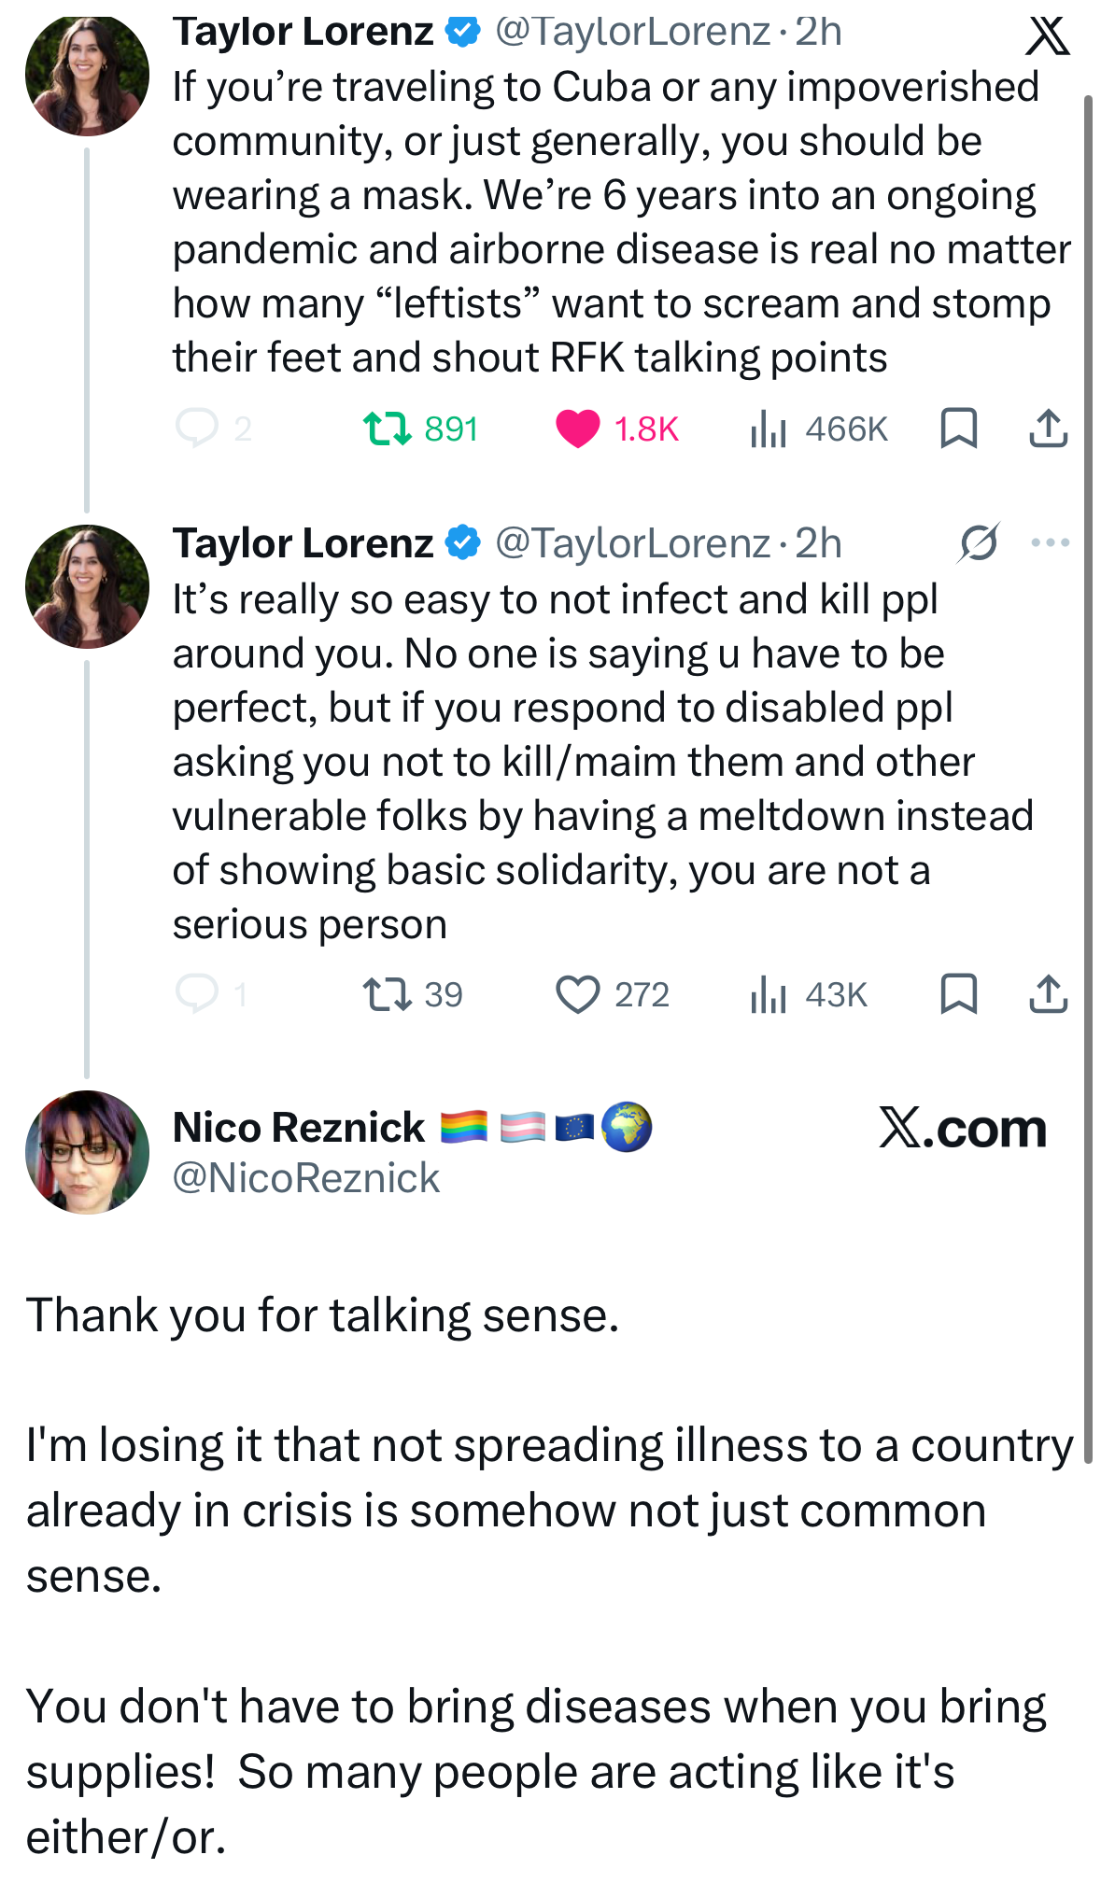Screen dimensions: 1101x1883
Task: Click the @TaylorLorenz handle on first tweet
Action: pos(632,32)
